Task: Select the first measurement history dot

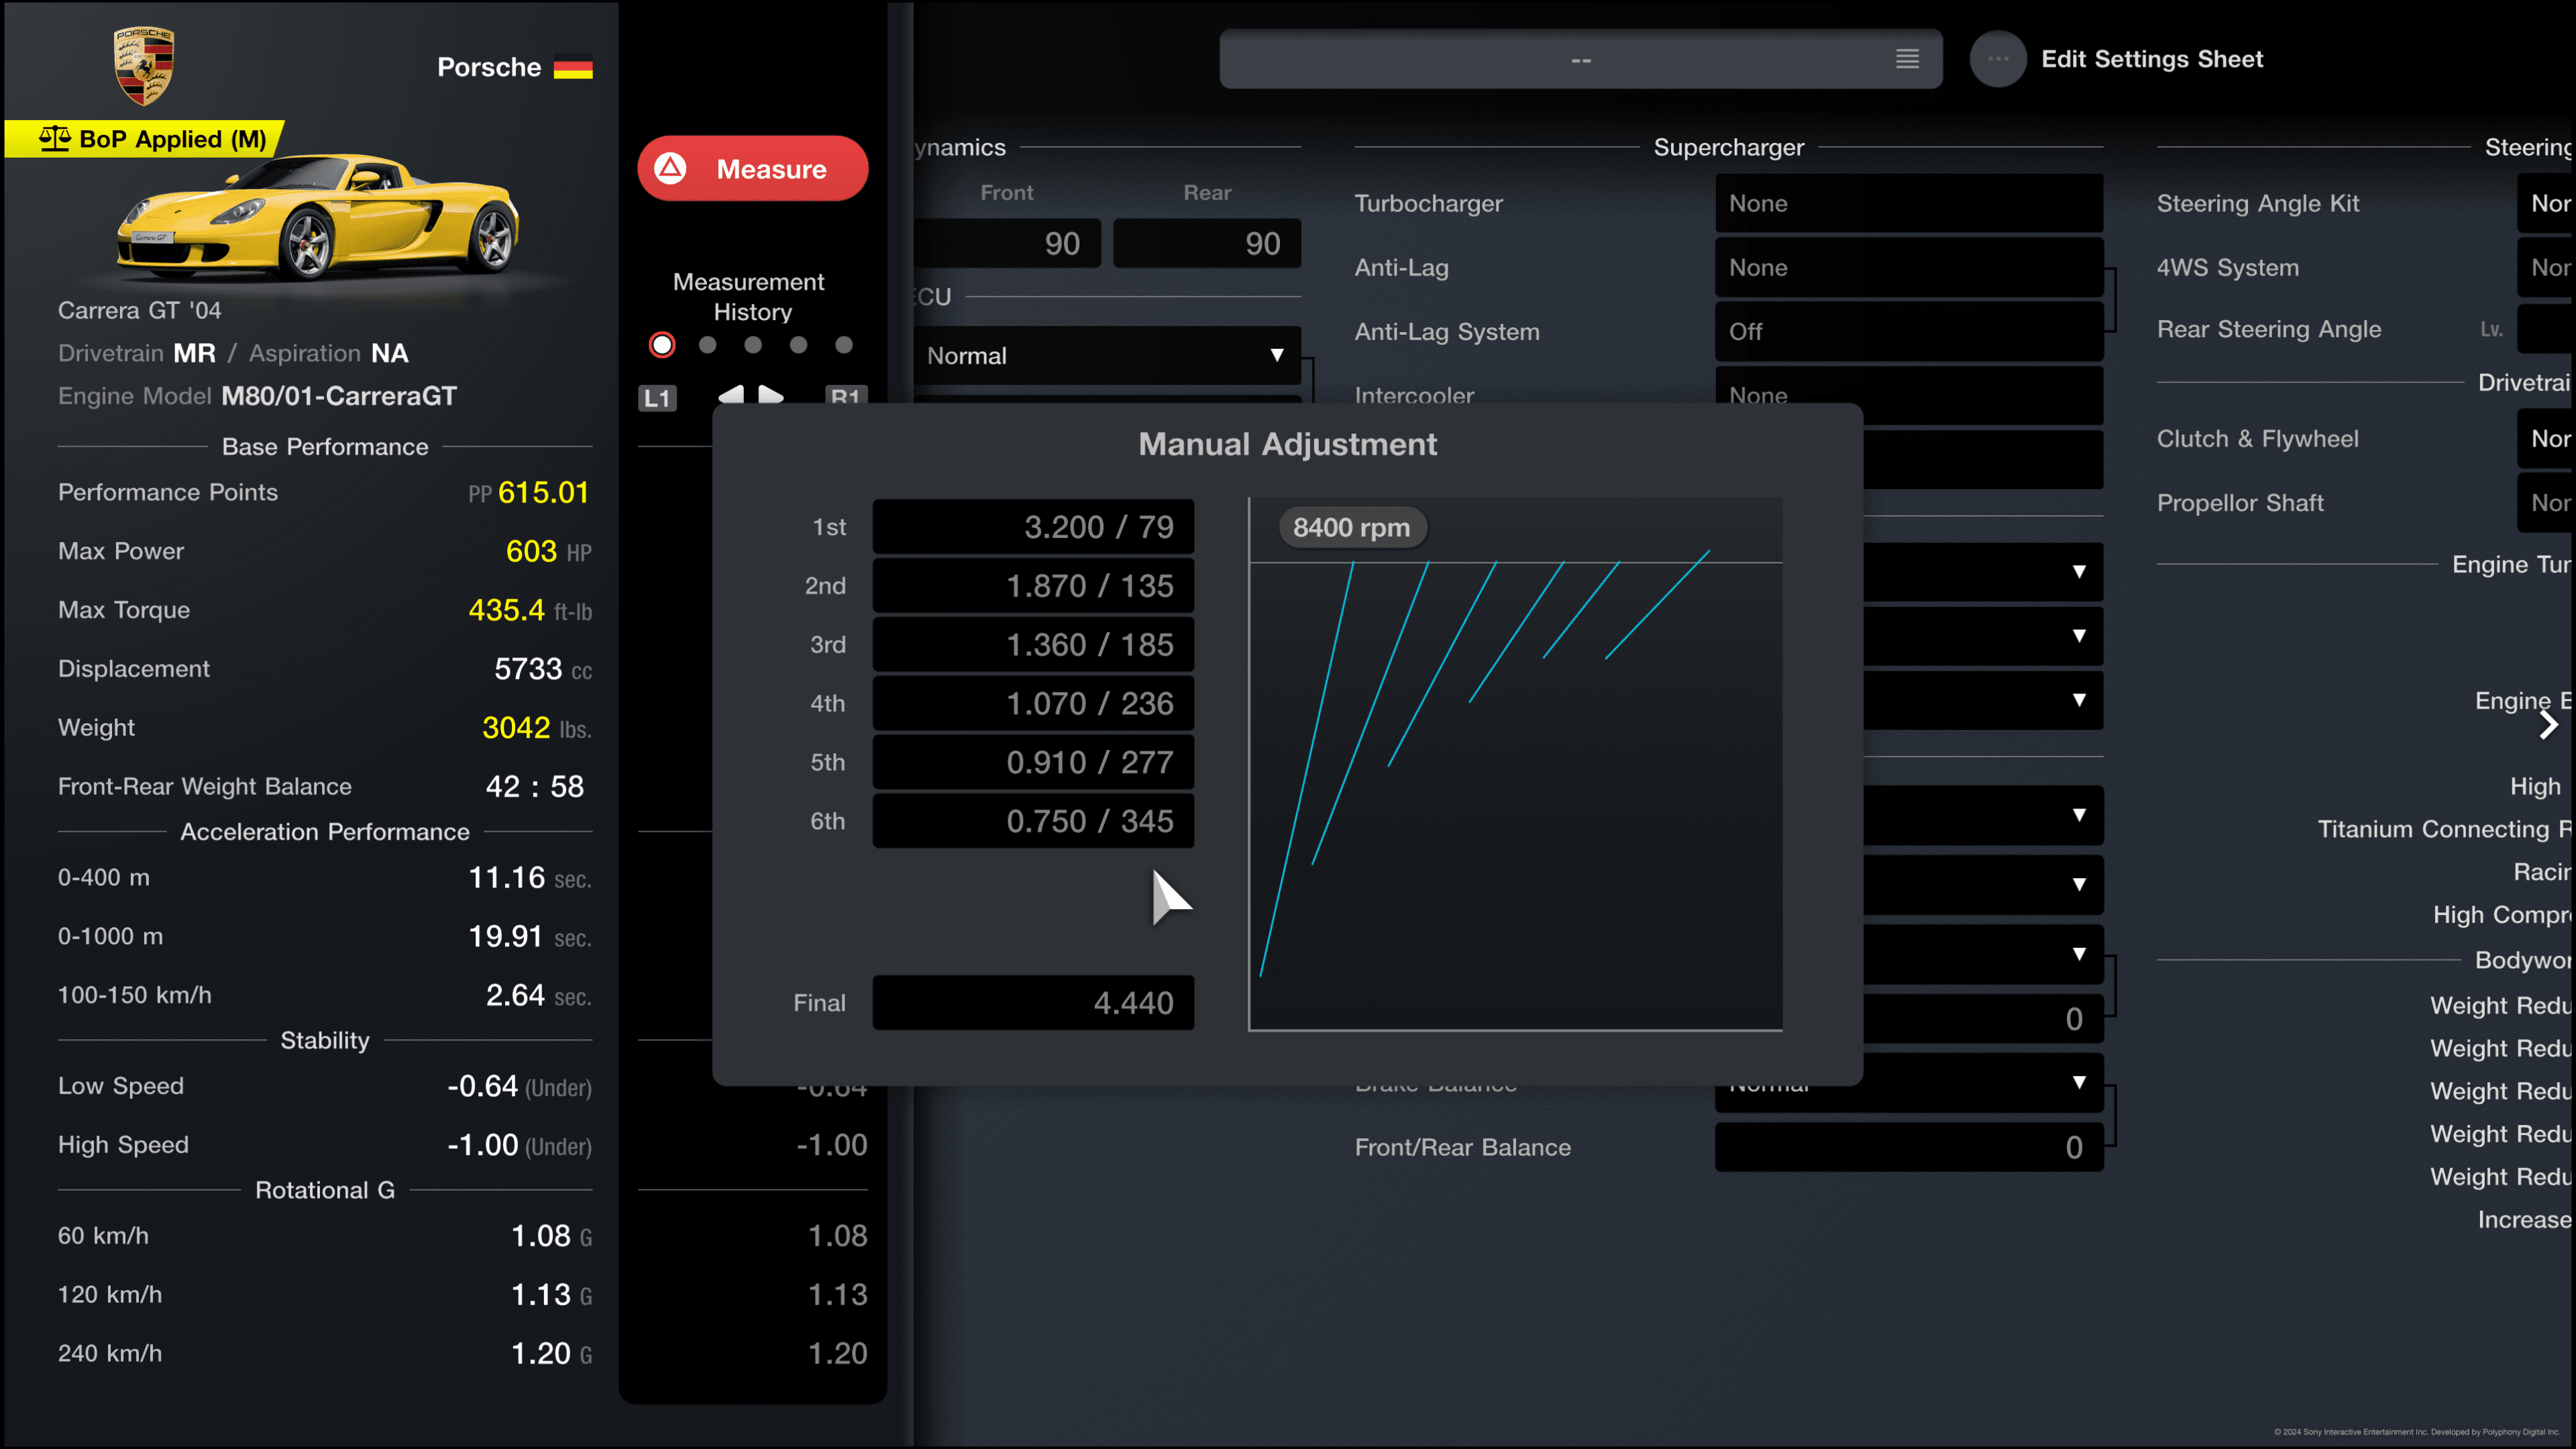Action: 662,345
